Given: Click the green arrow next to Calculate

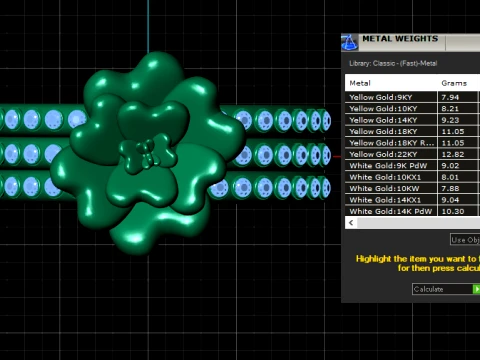Looking at the screenshot, I should click(x=476, y=289).
